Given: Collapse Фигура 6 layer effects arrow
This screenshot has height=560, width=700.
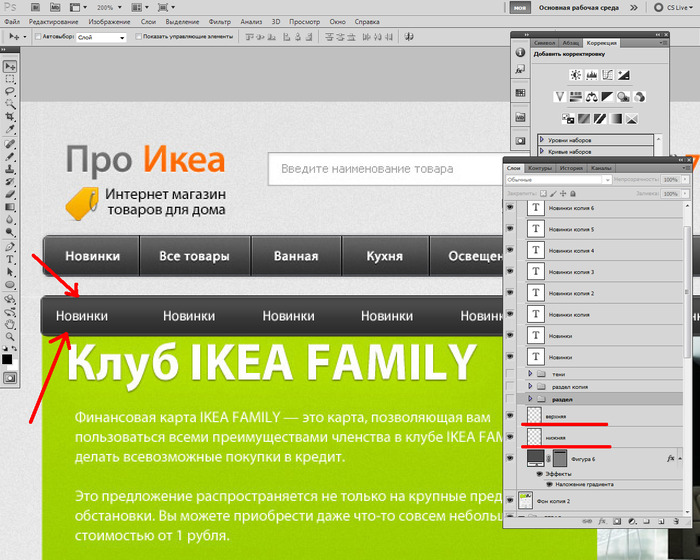Looking at the screenshot, I should (x=679, y=459).
